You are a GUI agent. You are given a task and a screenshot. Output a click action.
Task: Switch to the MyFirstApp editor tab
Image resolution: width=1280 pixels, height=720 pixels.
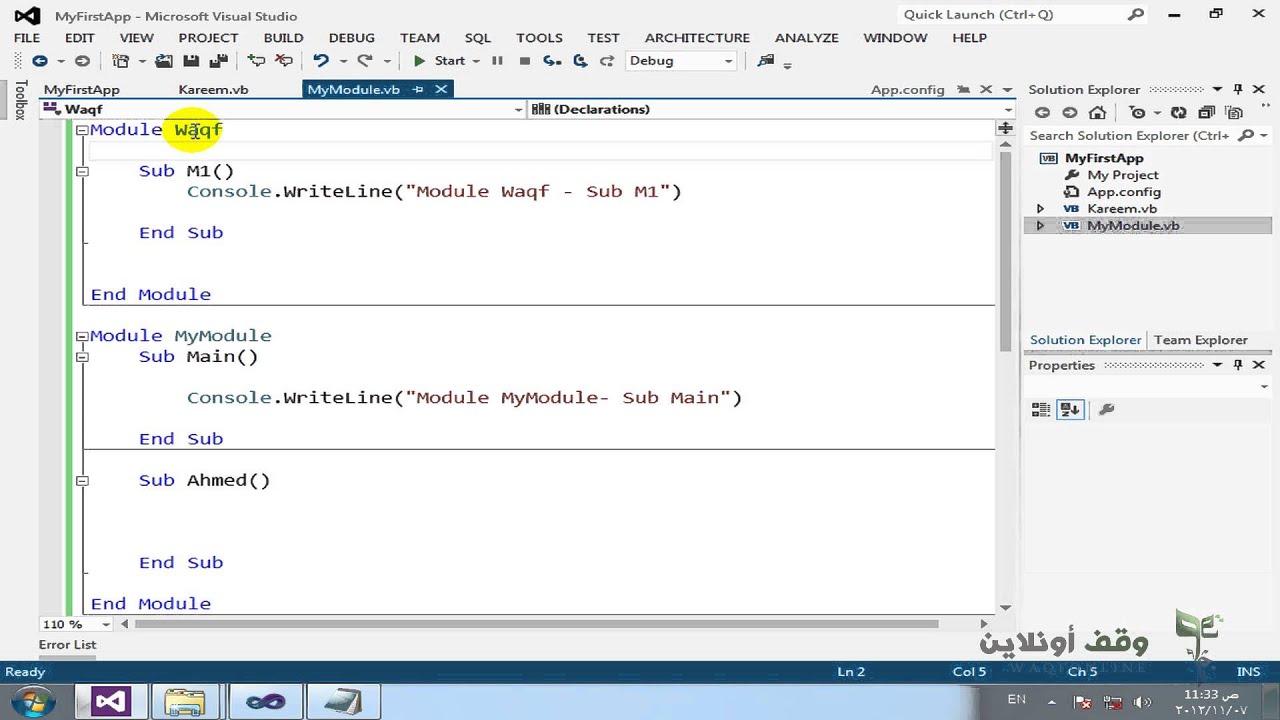pyautogui.click(x=82, y=89)
